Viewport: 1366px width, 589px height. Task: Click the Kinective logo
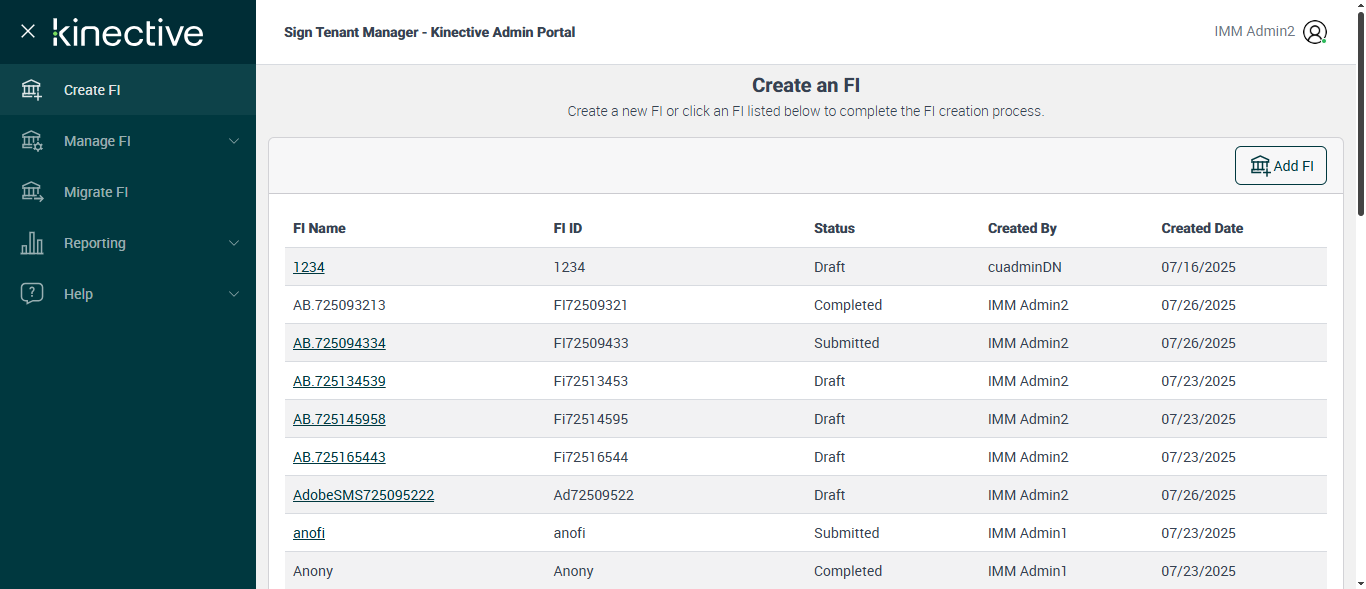[x=128, y=32]
